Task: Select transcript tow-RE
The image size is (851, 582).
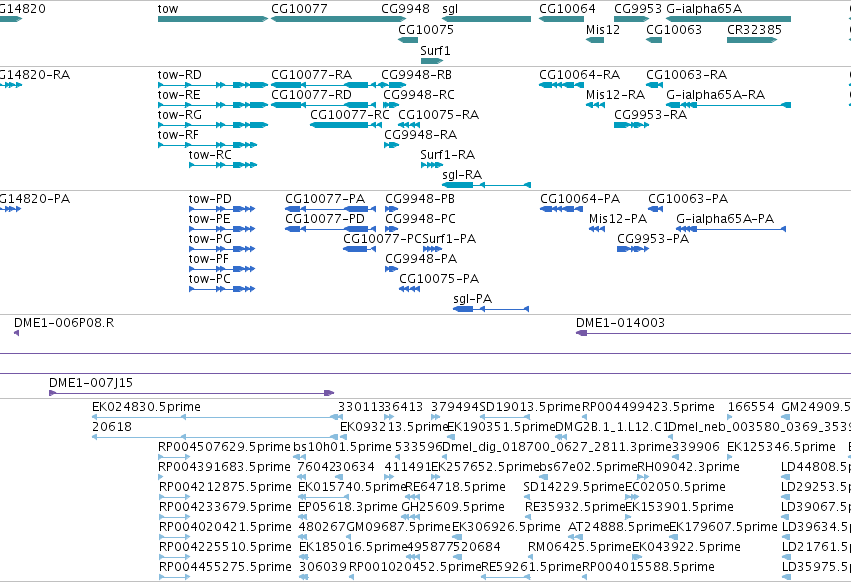Action: 213,105
